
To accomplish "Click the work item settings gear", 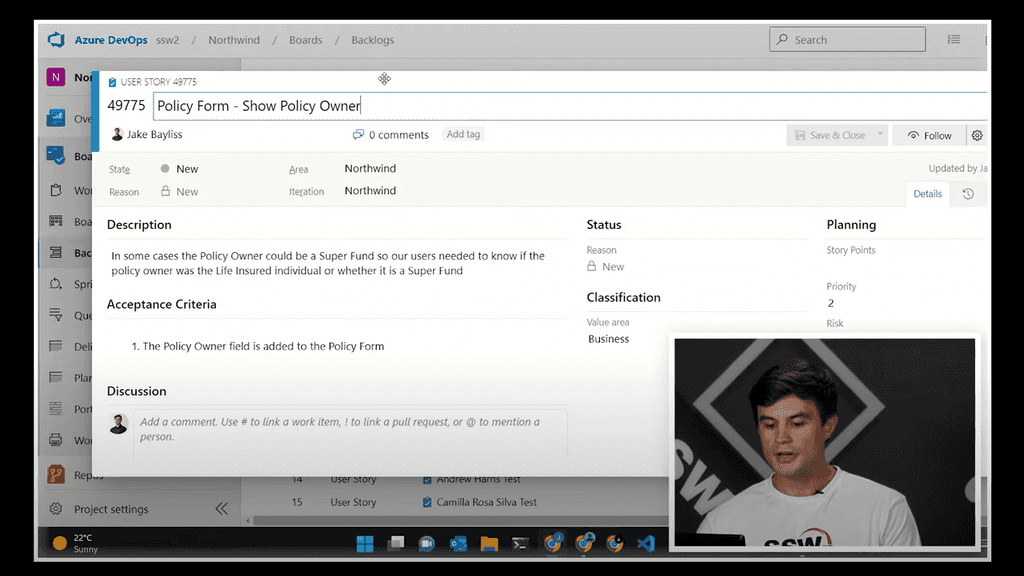I will pos(977,134).
